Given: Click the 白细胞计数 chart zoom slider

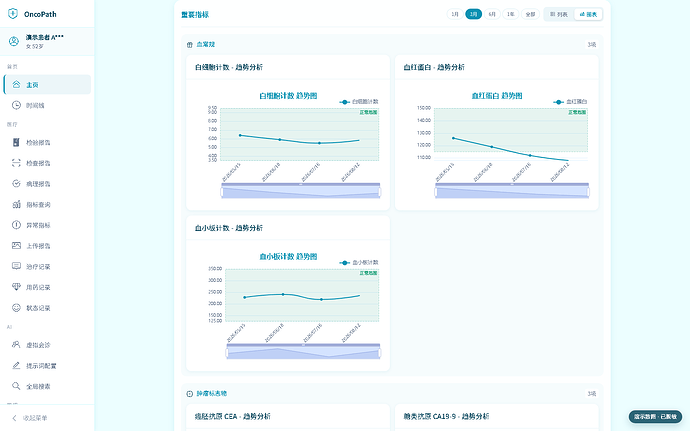Looking at the screenshot, I should [x=301, y=191].
